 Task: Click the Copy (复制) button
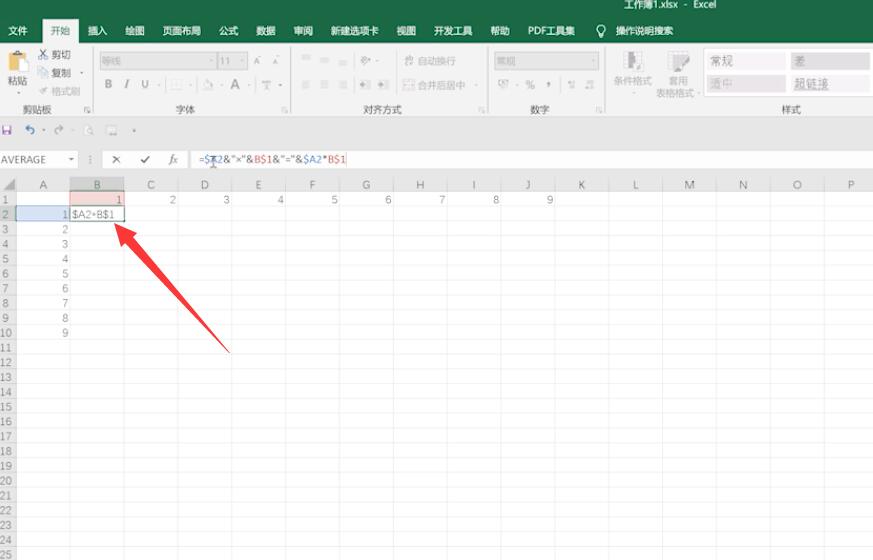coord(55,73)
